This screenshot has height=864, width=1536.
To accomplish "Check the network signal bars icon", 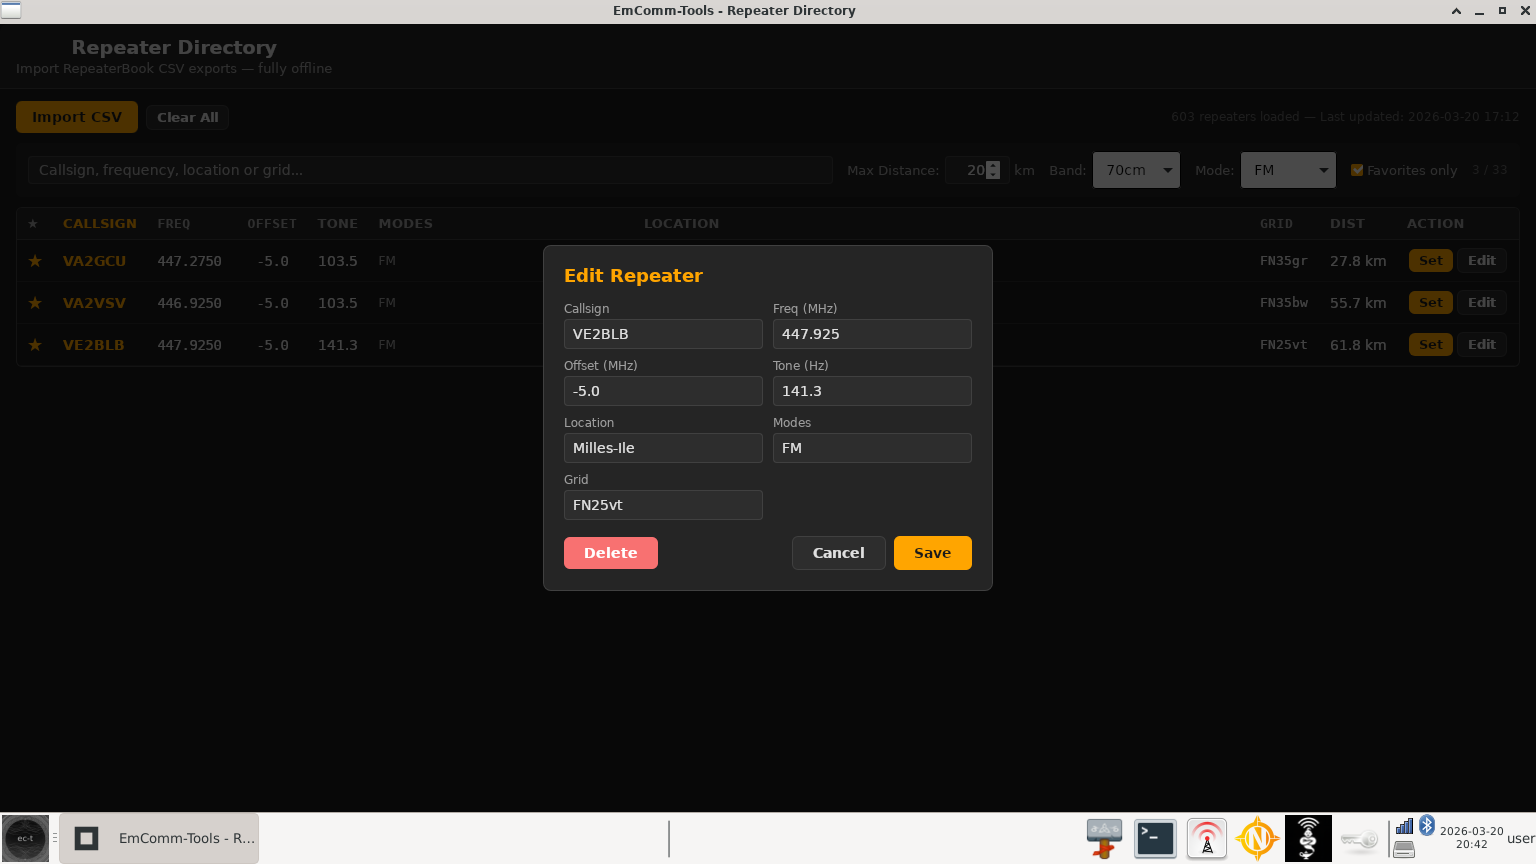I will coord(1404,826).
